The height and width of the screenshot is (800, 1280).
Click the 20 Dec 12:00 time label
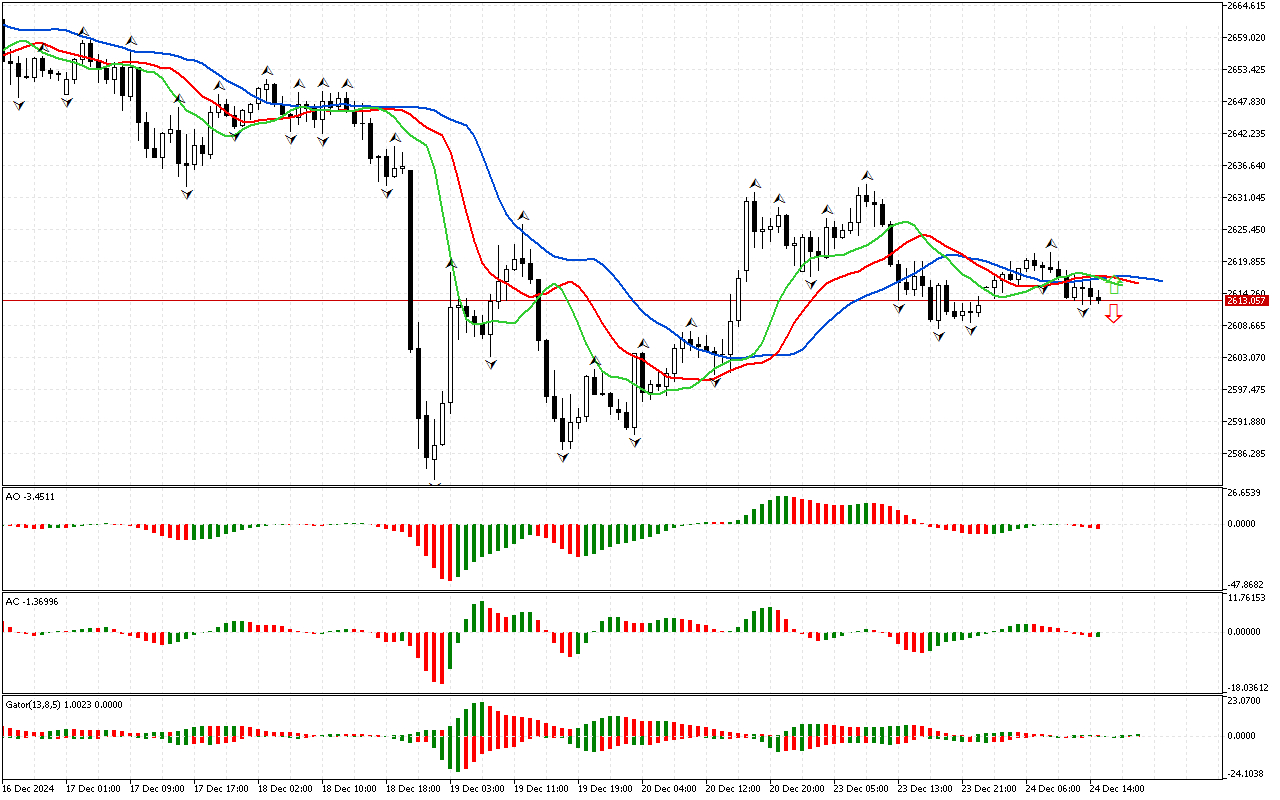pyautogui.click(x=733, y=789)
